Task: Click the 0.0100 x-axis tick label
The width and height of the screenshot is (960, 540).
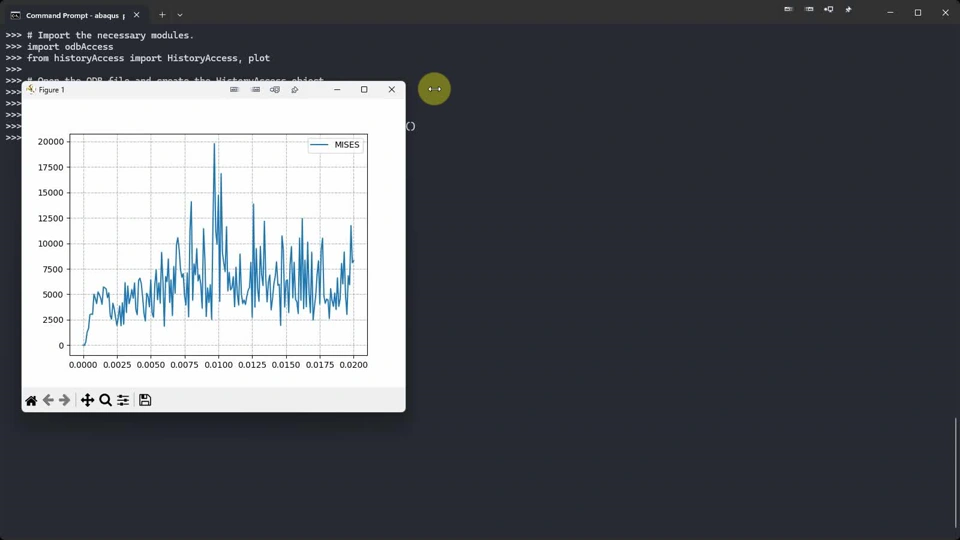Action: coord(219,365)
